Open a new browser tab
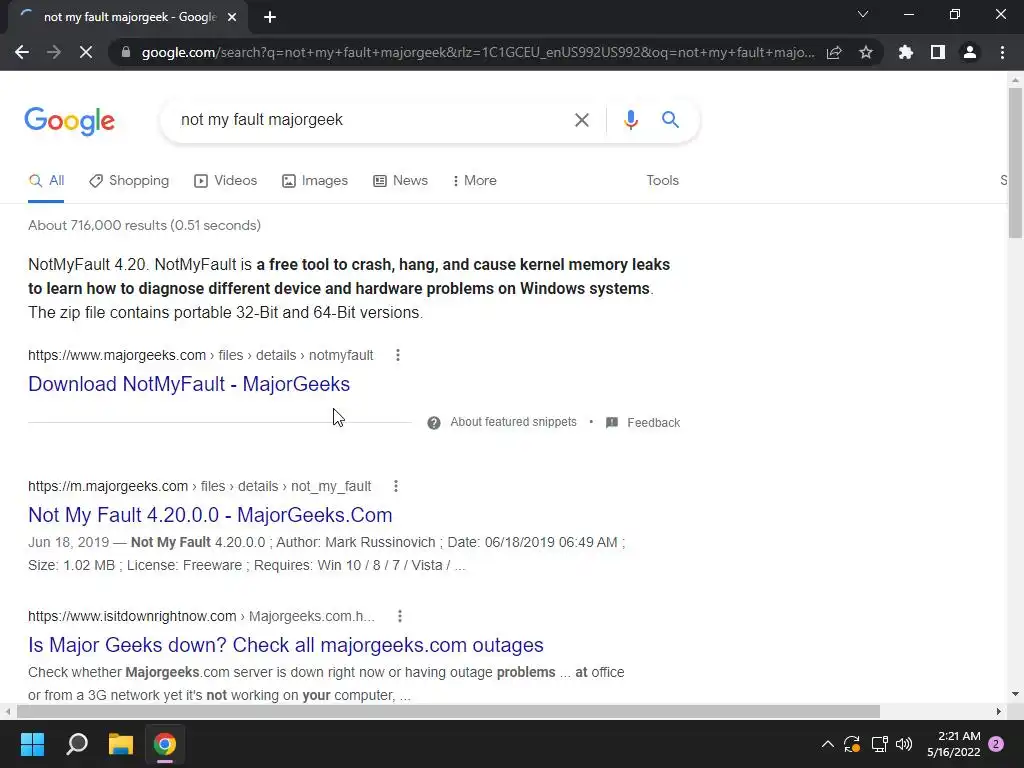This screenshot has height=768, width=1024. (270, 17)
